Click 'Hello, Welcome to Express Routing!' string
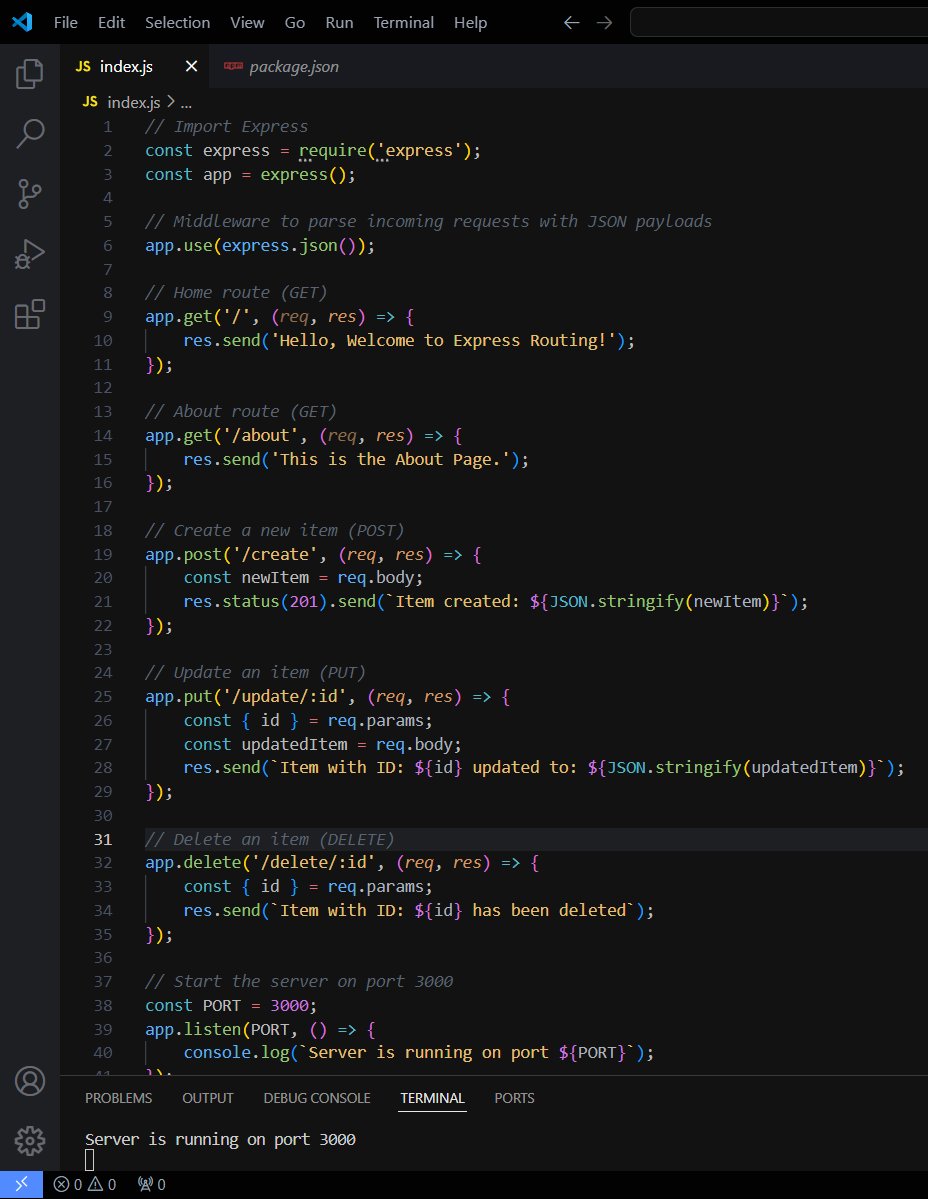Screen dimensions: 928x1199 tap(443, 340)
